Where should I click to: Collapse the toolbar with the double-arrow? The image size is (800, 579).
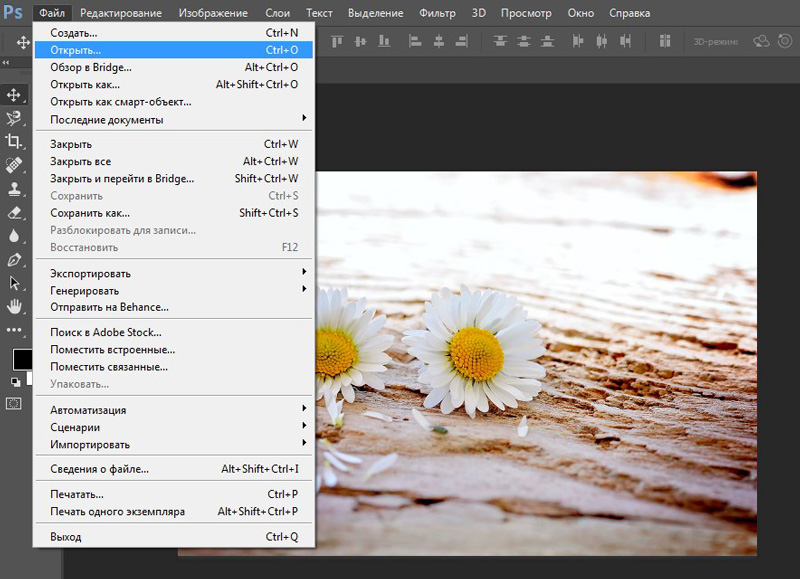6,63
